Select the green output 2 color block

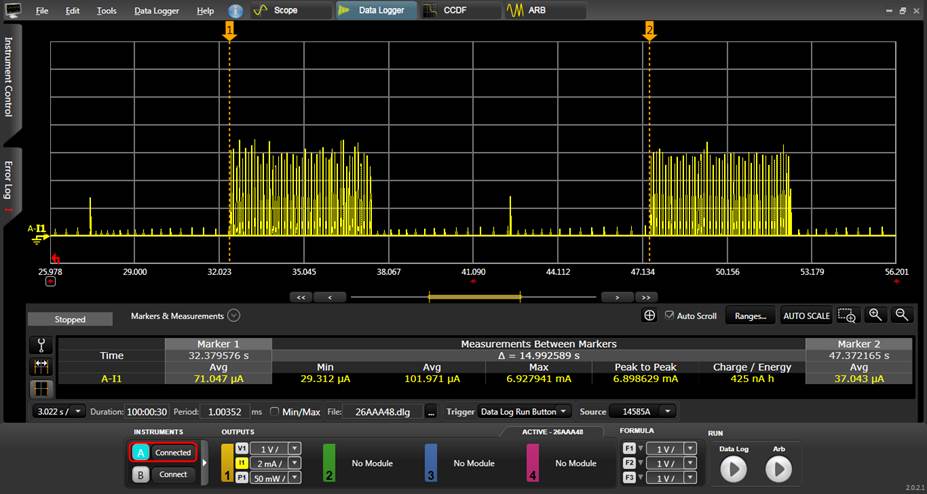coord(329,464)
